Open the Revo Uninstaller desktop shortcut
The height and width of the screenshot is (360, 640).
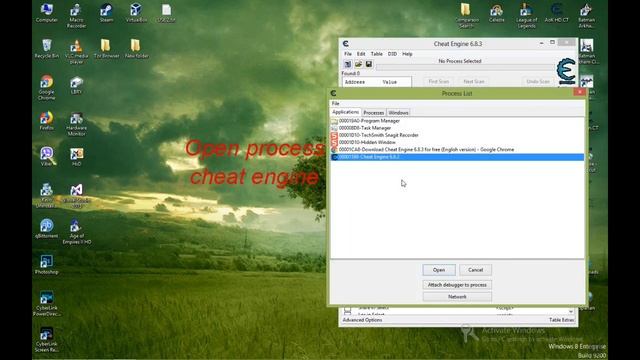point(47,196)
